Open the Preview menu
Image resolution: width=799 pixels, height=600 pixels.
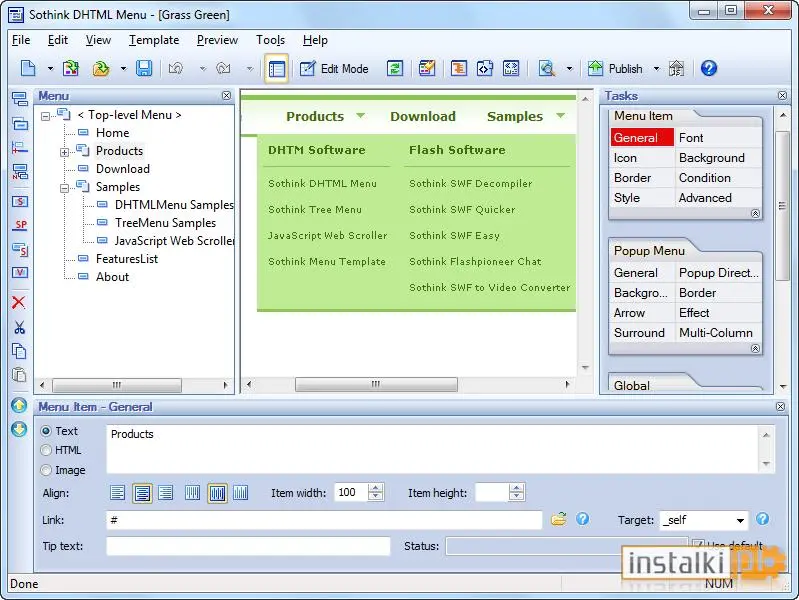[x=217, y=40]
